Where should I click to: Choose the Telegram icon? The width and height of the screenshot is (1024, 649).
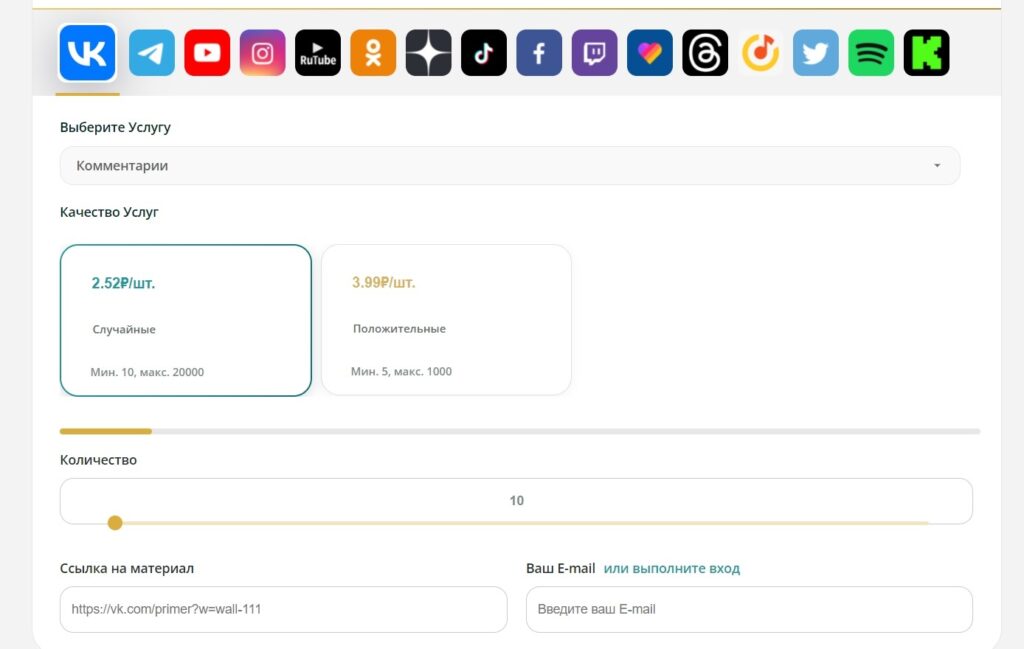[152, 53]
